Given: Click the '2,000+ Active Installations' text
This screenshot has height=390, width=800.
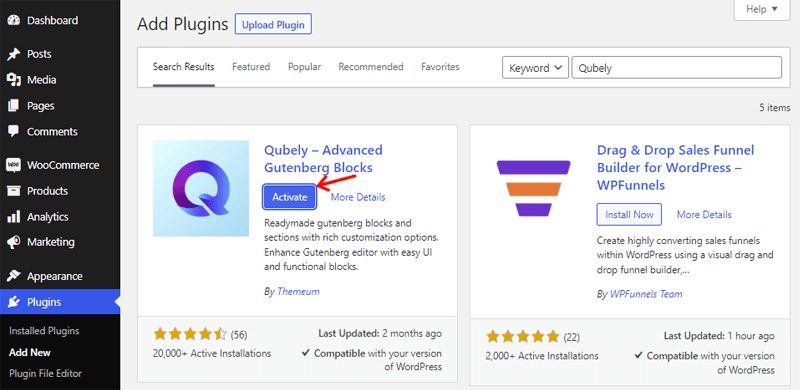Looking at the screenshot, I should click(542, 356).
